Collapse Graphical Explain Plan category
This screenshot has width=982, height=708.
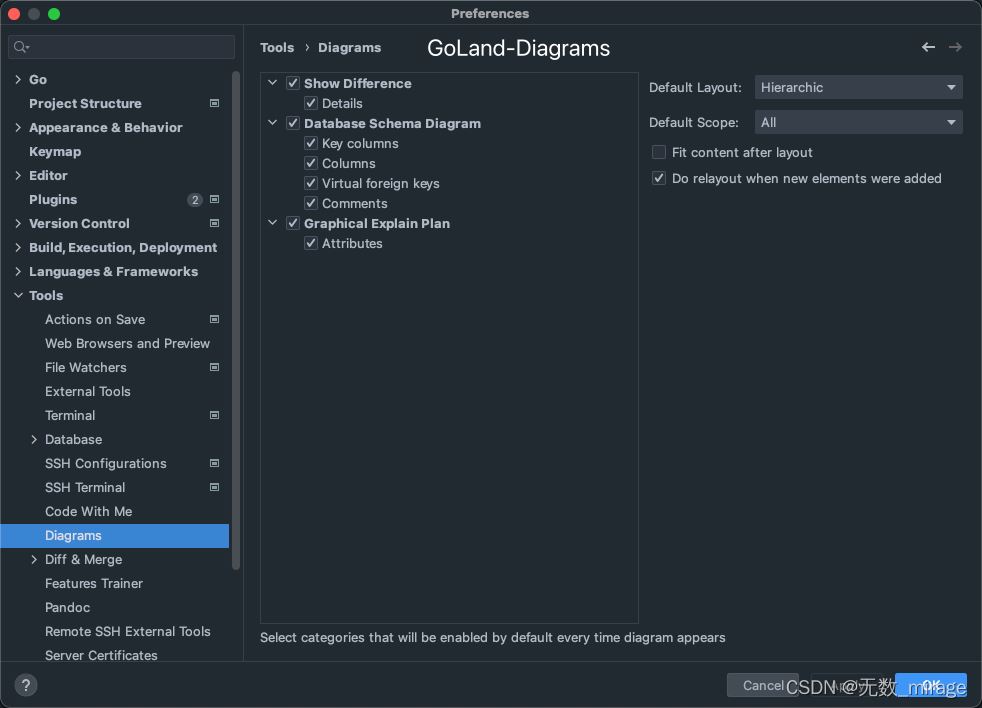pyautogui.click(x=272, y=223)
